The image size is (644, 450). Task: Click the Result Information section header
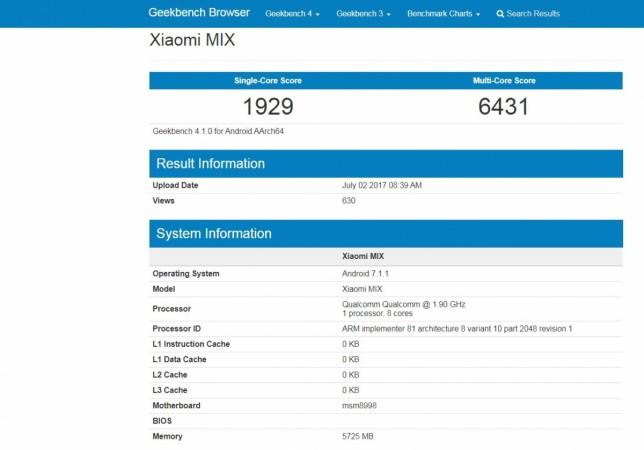point(386,164)
